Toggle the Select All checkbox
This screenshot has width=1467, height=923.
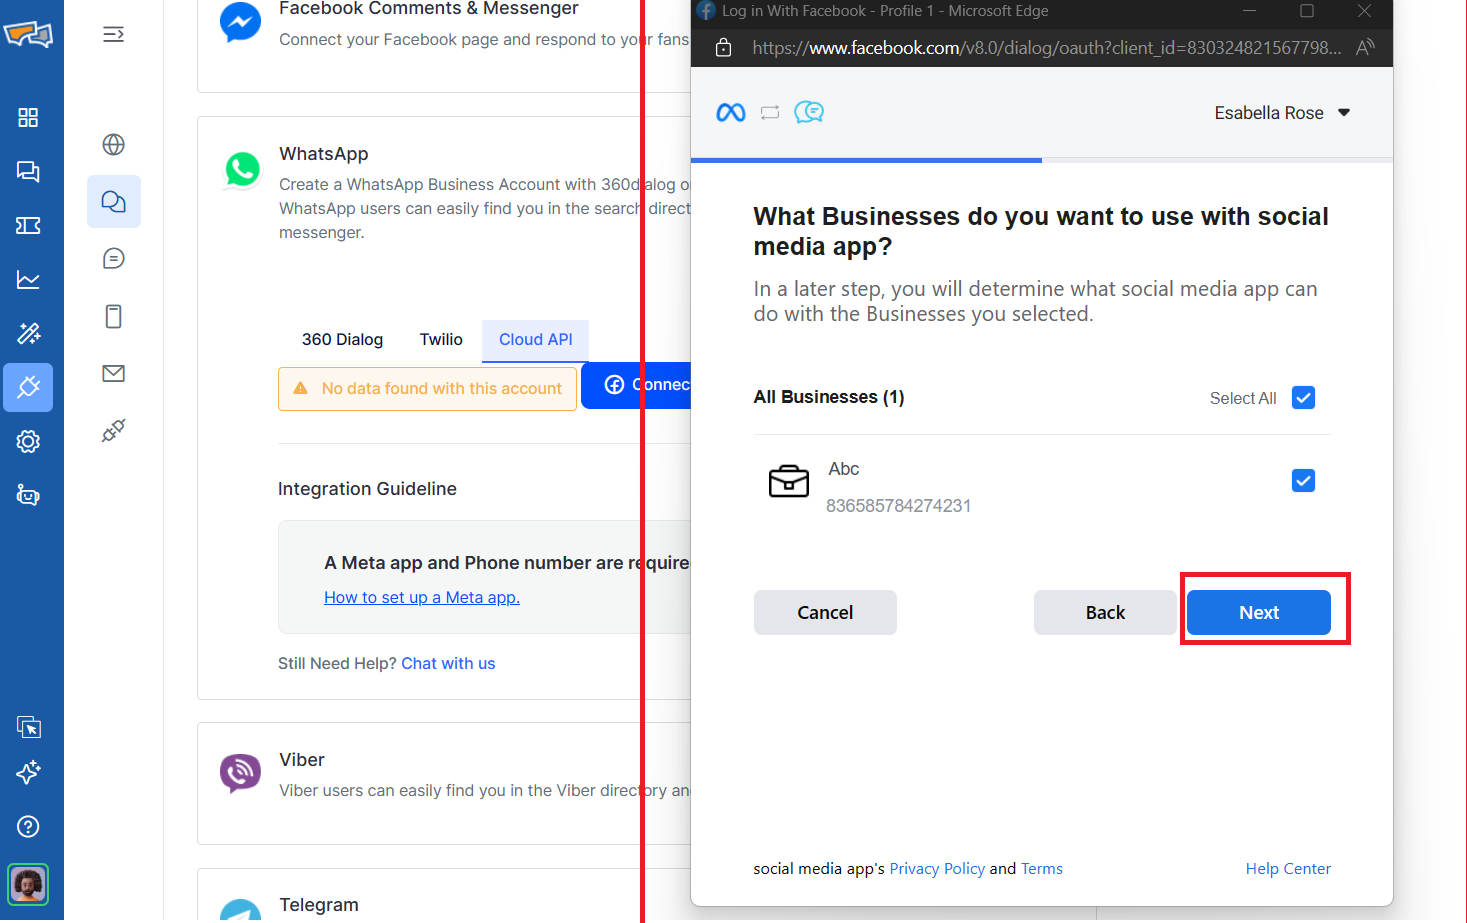click(x=1303, y=398)
